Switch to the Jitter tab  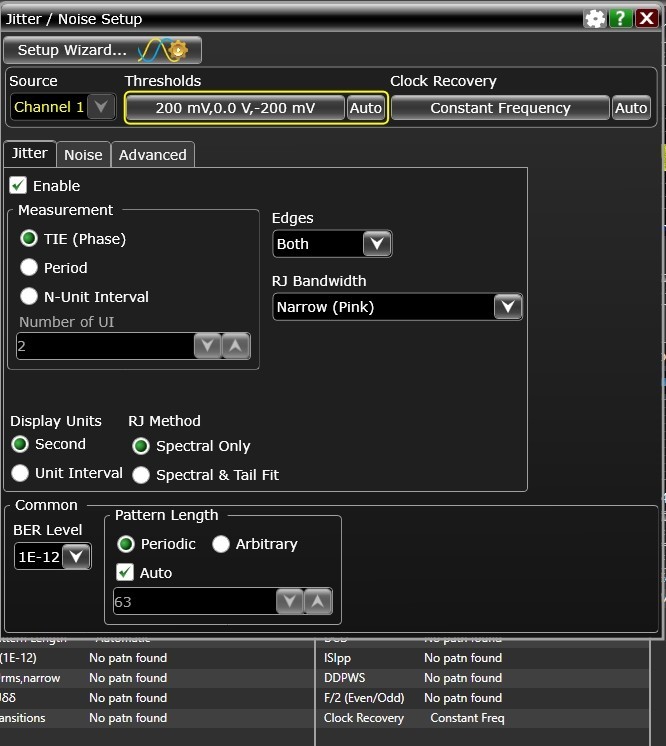29,153
